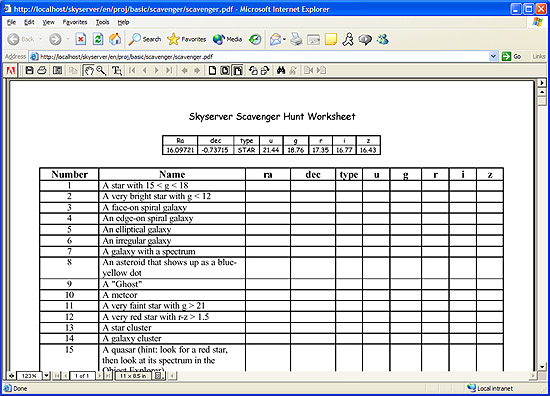Open the zoom percentage dropdown arrow
This screenshot has width=550, height=396.
tap(46, 376)
